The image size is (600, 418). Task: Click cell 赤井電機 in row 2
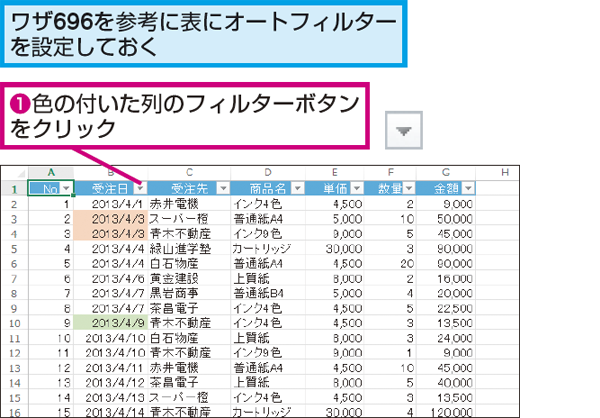(x=189, y=204)
